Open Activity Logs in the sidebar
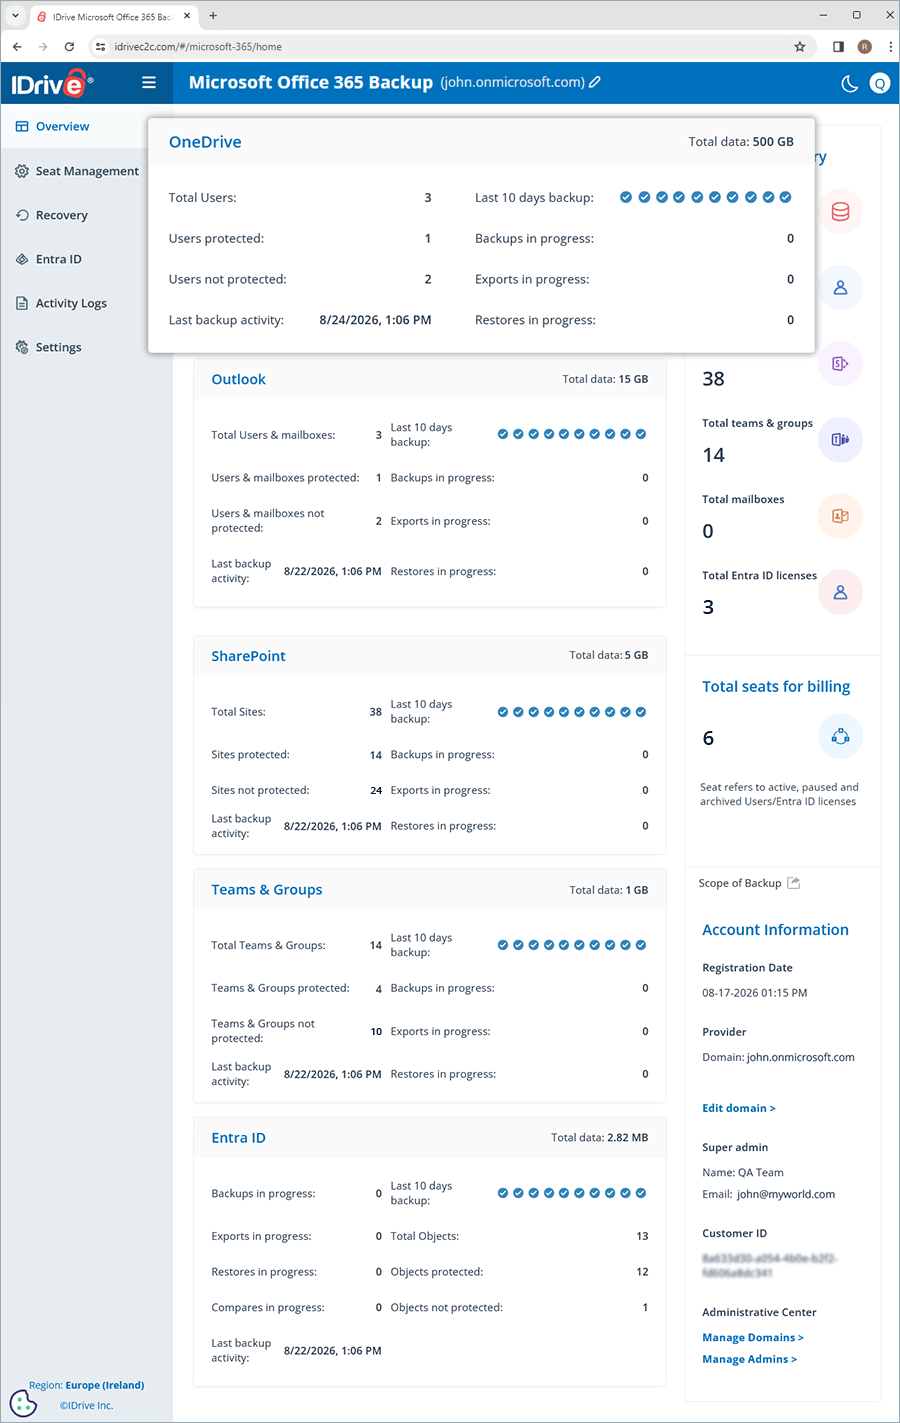The image size is (900, 1423). 71,303
